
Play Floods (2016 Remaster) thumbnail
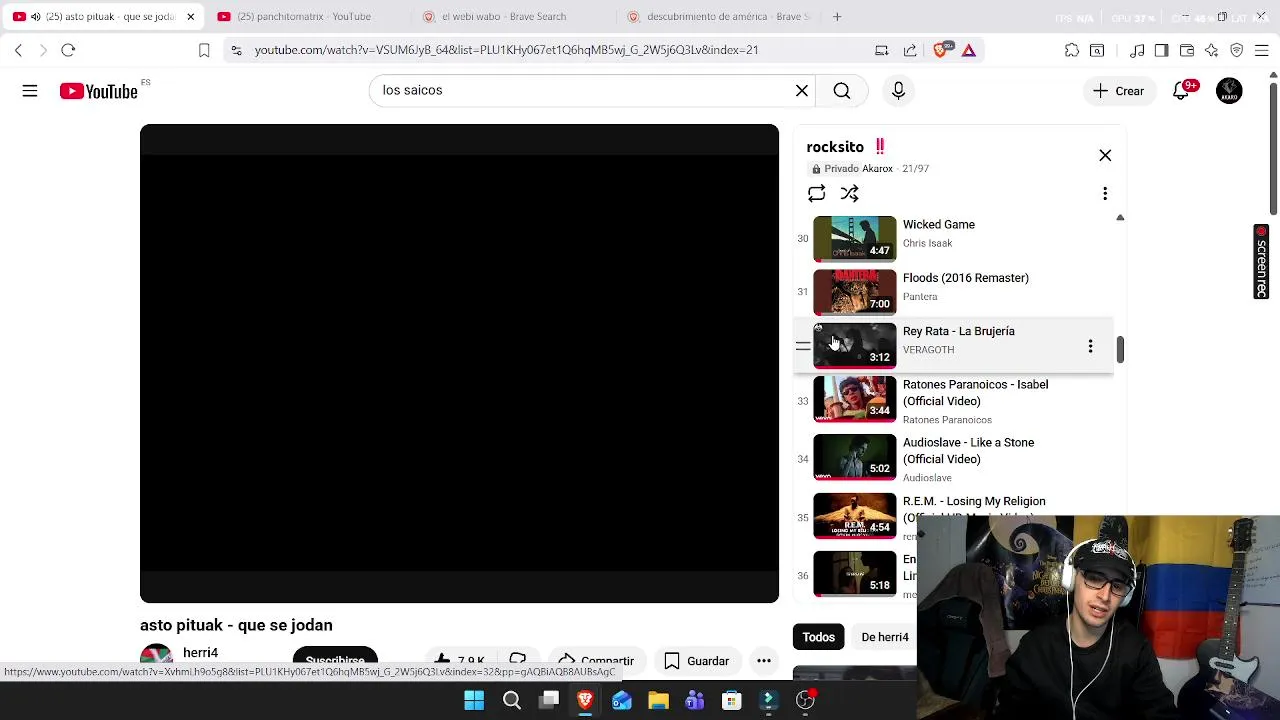(855, 292)
